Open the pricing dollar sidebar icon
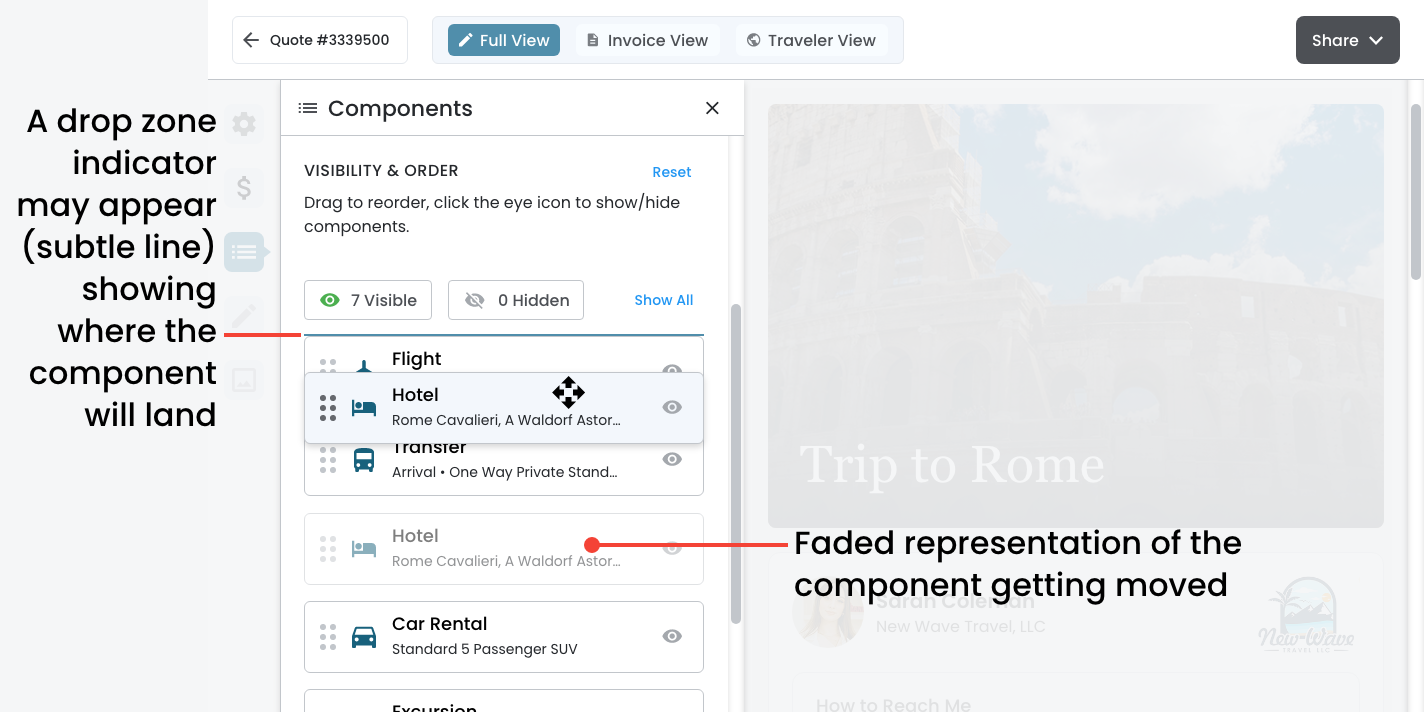The height and width of the screenshot is (712, 1424). pos(244,187)
